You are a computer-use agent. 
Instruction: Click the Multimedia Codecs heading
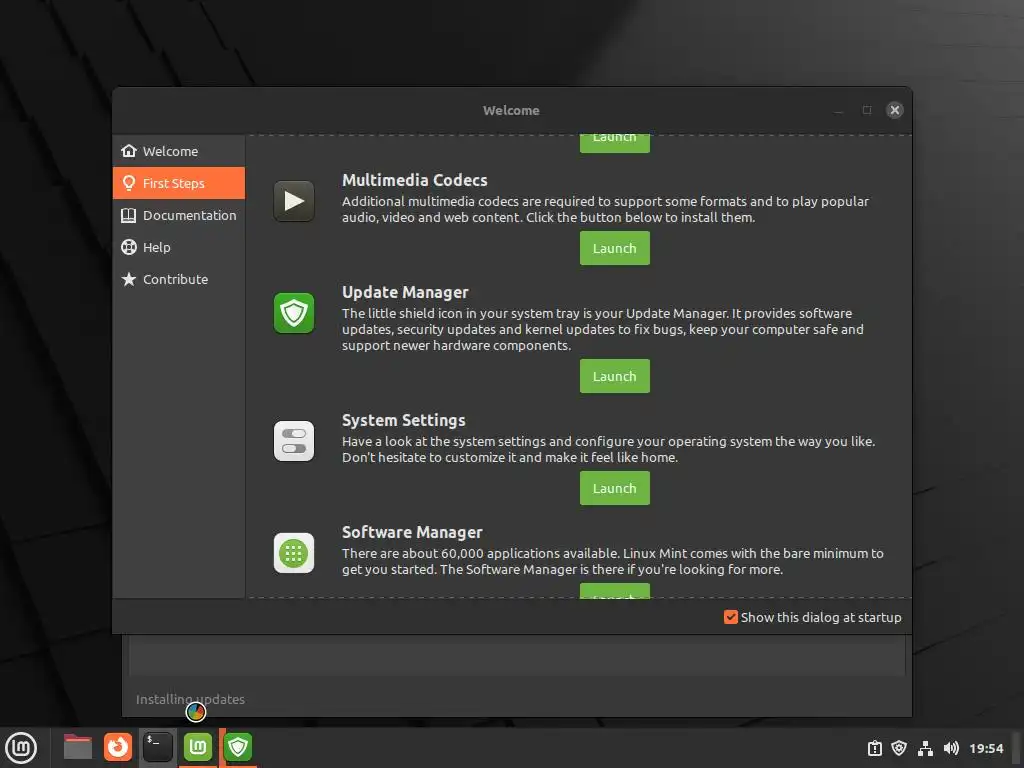[x=415, y=180]
